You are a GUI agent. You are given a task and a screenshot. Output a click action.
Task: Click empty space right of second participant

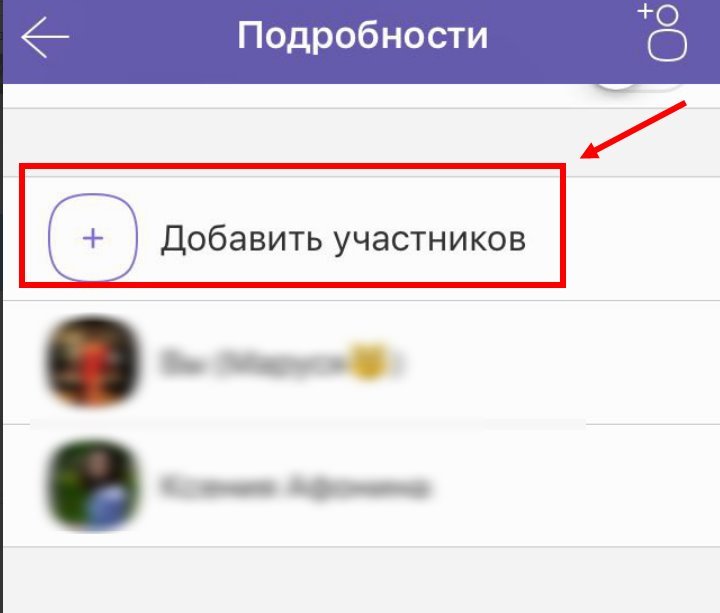tap(574, 486)
